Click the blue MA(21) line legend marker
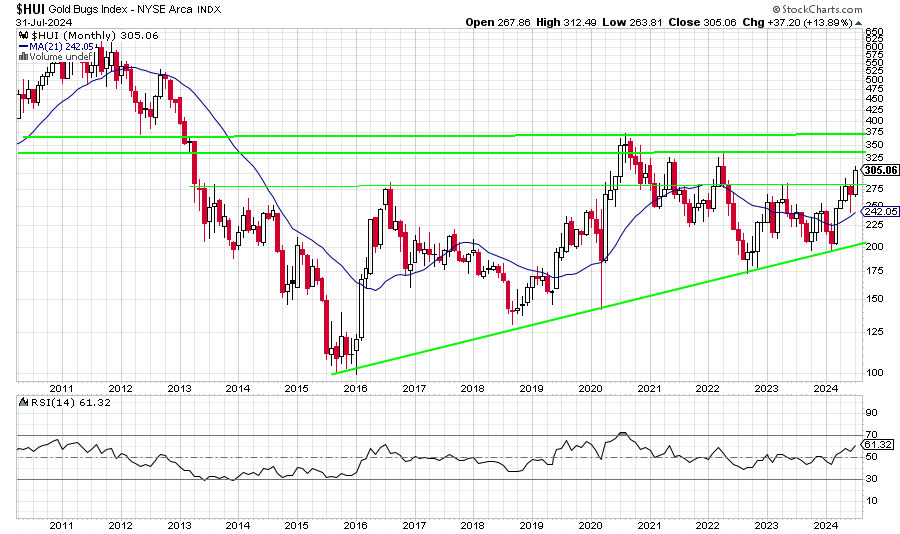This screenshot has width=900, height=534. (22, 46)
